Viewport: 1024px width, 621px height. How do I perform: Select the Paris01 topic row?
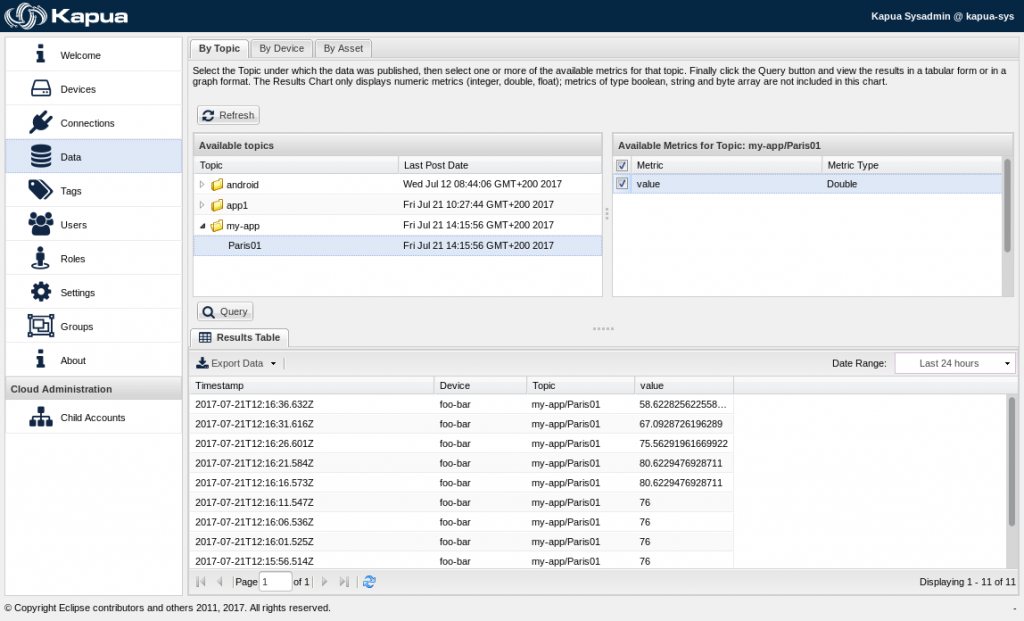(397, 246)
